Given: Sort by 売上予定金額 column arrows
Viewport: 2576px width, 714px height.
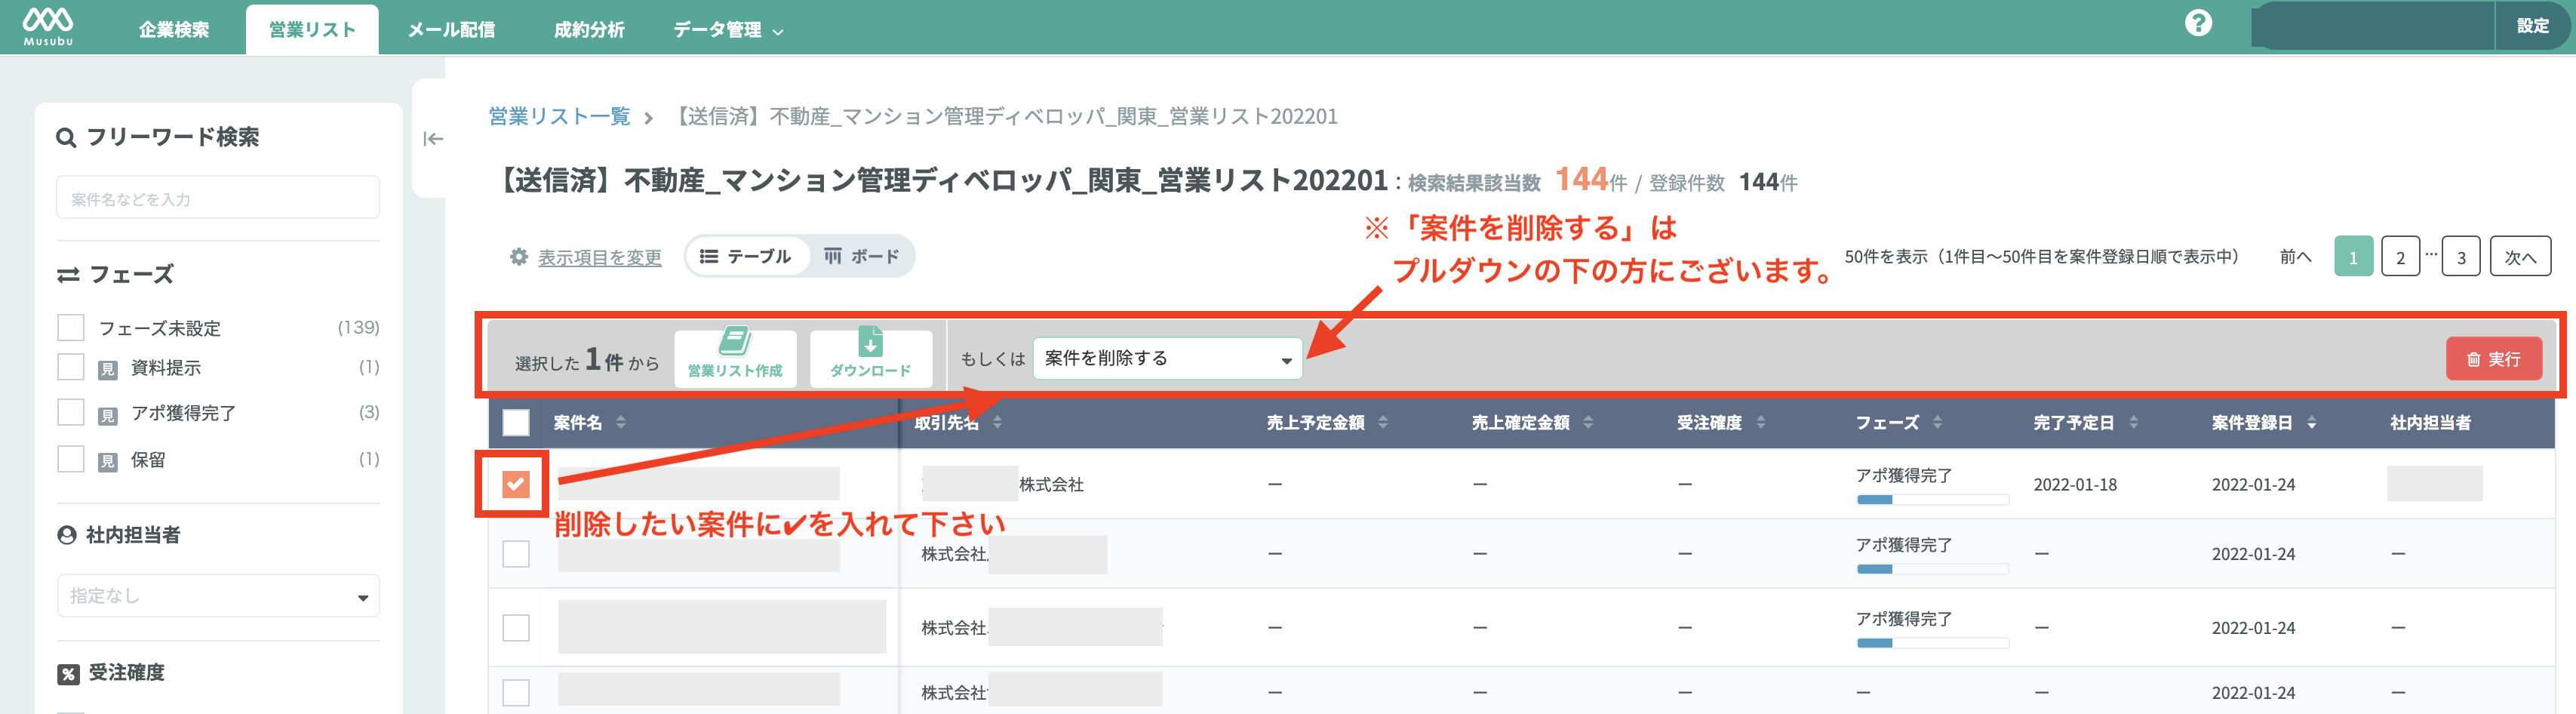Looking at the screenshot, I should pyautogui.click(x=1383, y=423).
